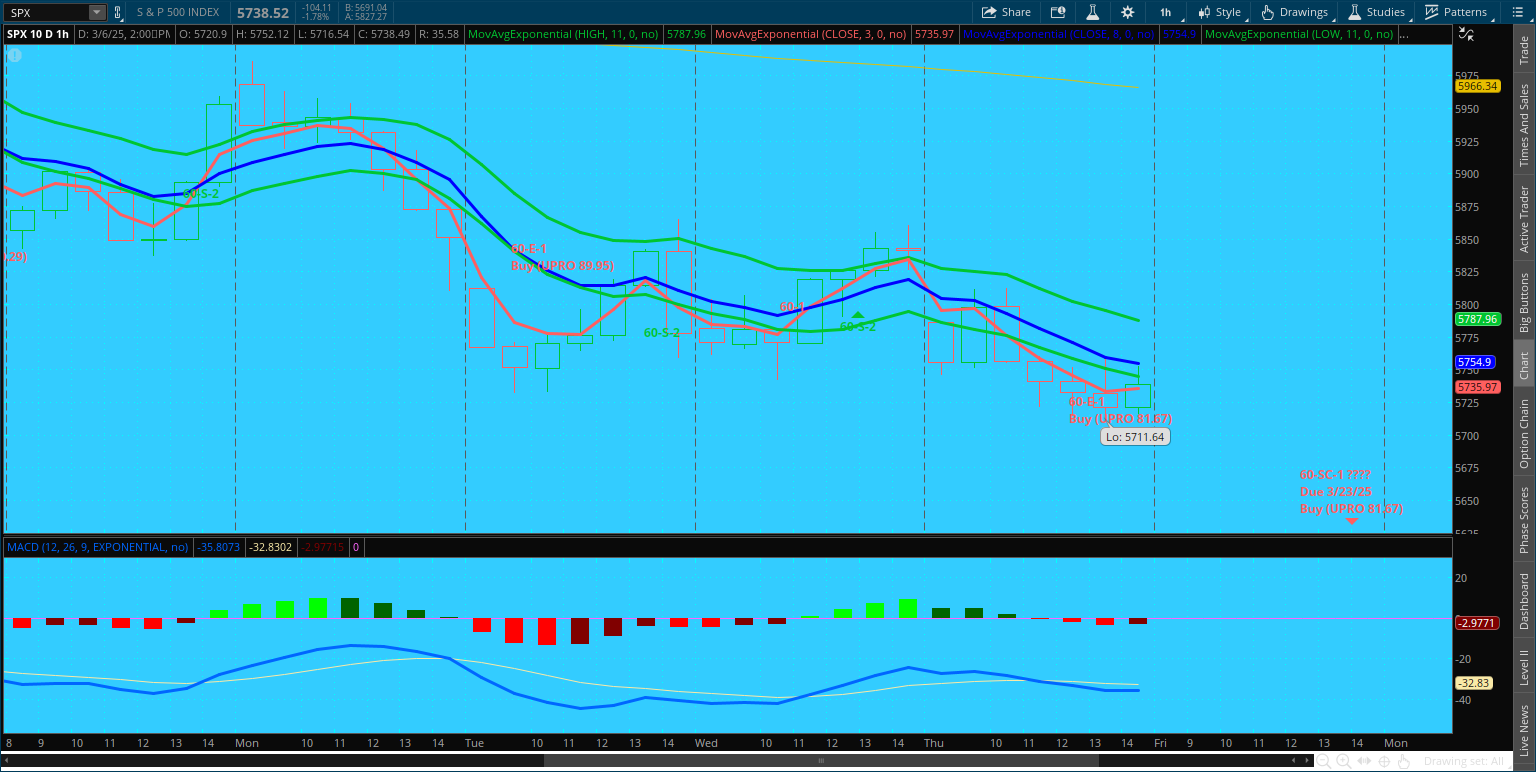This screenshot has width=1536, height=772.
Task: Open the Option Chain side tab
Action: 1524,433
